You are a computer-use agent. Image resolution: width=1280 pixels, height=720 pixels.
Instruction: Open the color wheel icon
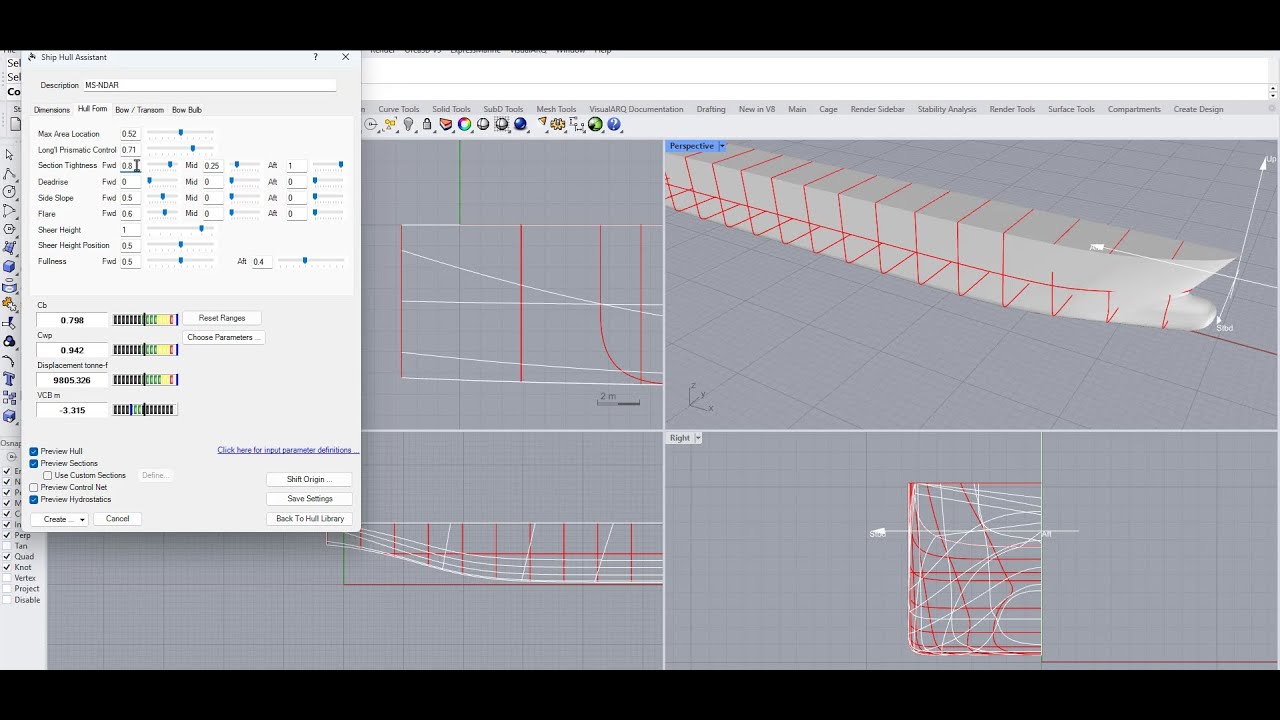tap(465, 125)
